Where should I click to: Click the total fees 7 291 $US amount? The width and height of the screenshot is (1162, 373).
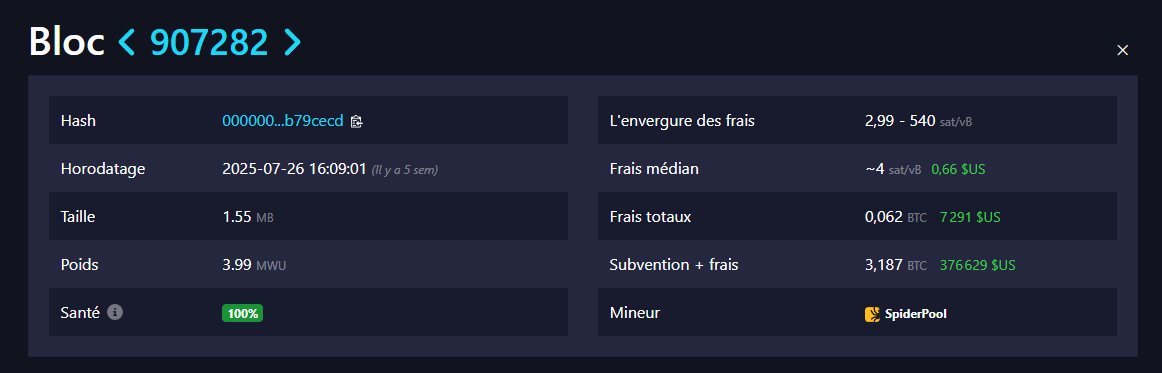click(x=970, y=217)
